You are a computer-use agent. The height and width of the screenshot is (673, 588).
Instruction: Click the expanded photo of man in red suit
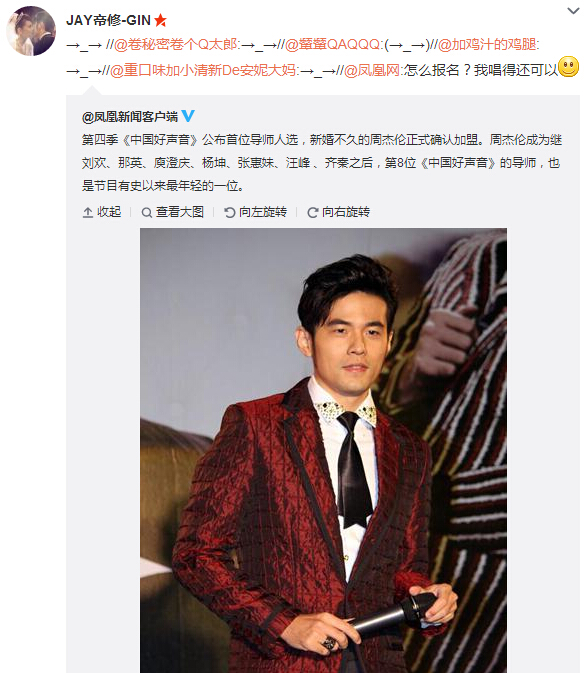click(x=323, y=450)
